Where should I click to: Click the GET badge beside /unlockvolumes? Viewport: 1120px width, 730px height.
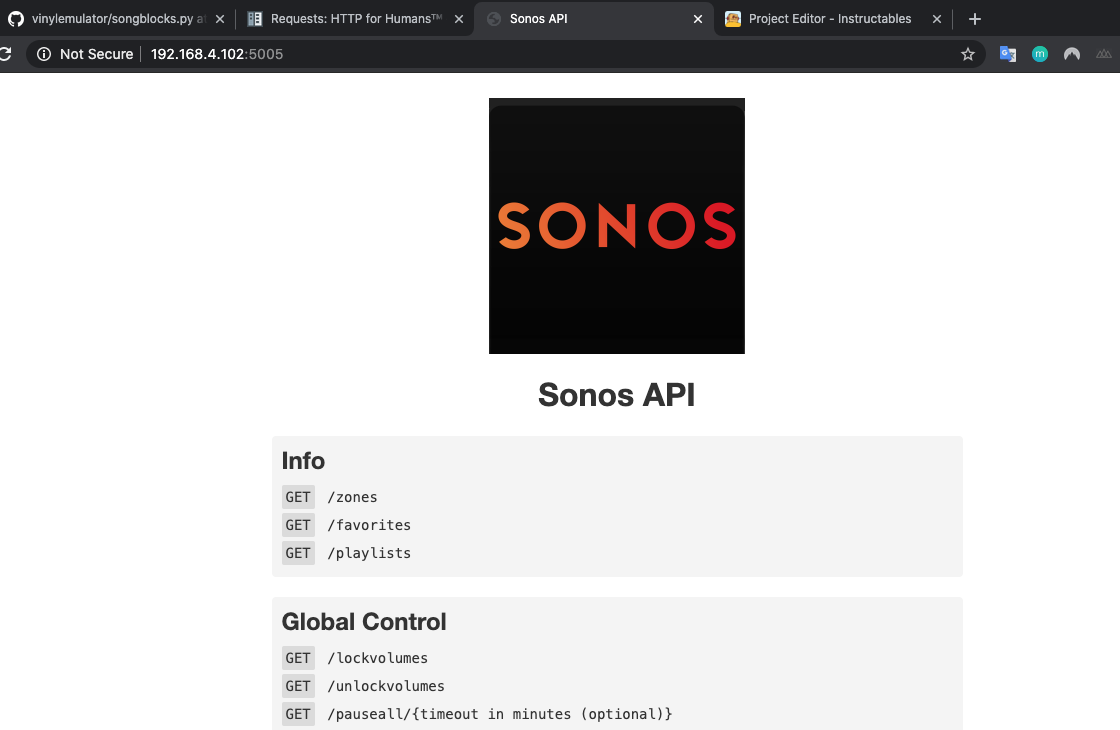point(298,686)
